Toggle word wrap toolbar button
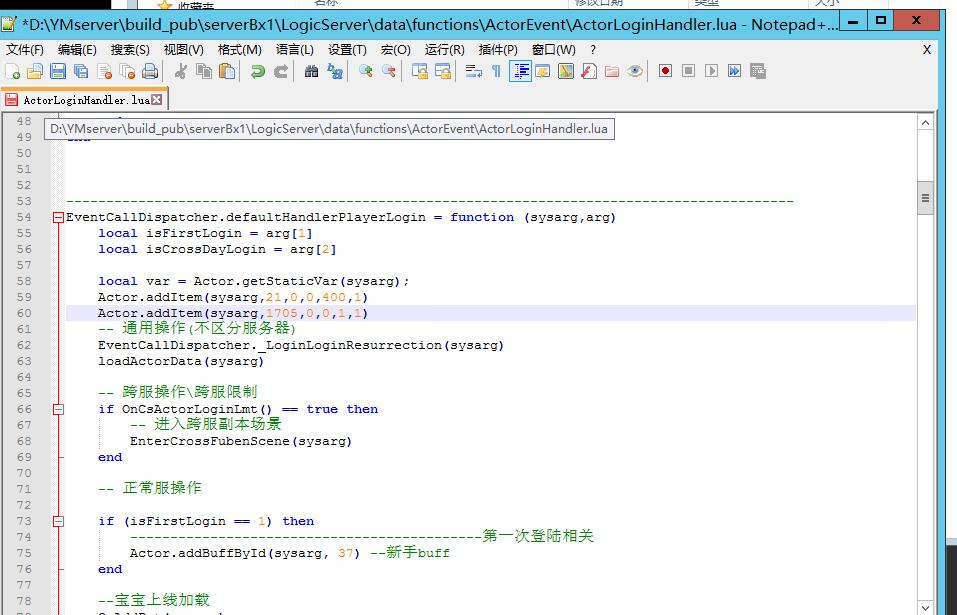This screenshot has width=957, height=615. (x=473, y=71)
